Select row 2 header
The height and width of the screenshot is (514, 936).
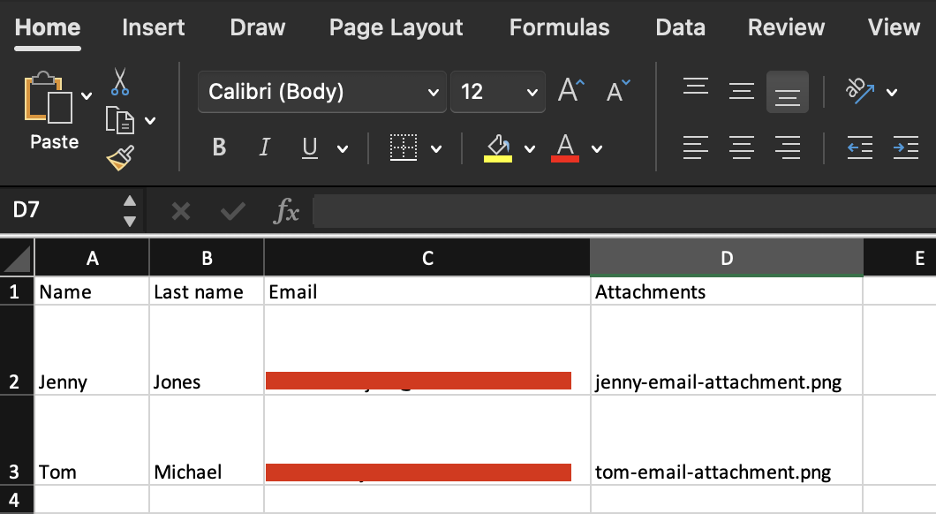pyautogui.click(x=17, y=350)
